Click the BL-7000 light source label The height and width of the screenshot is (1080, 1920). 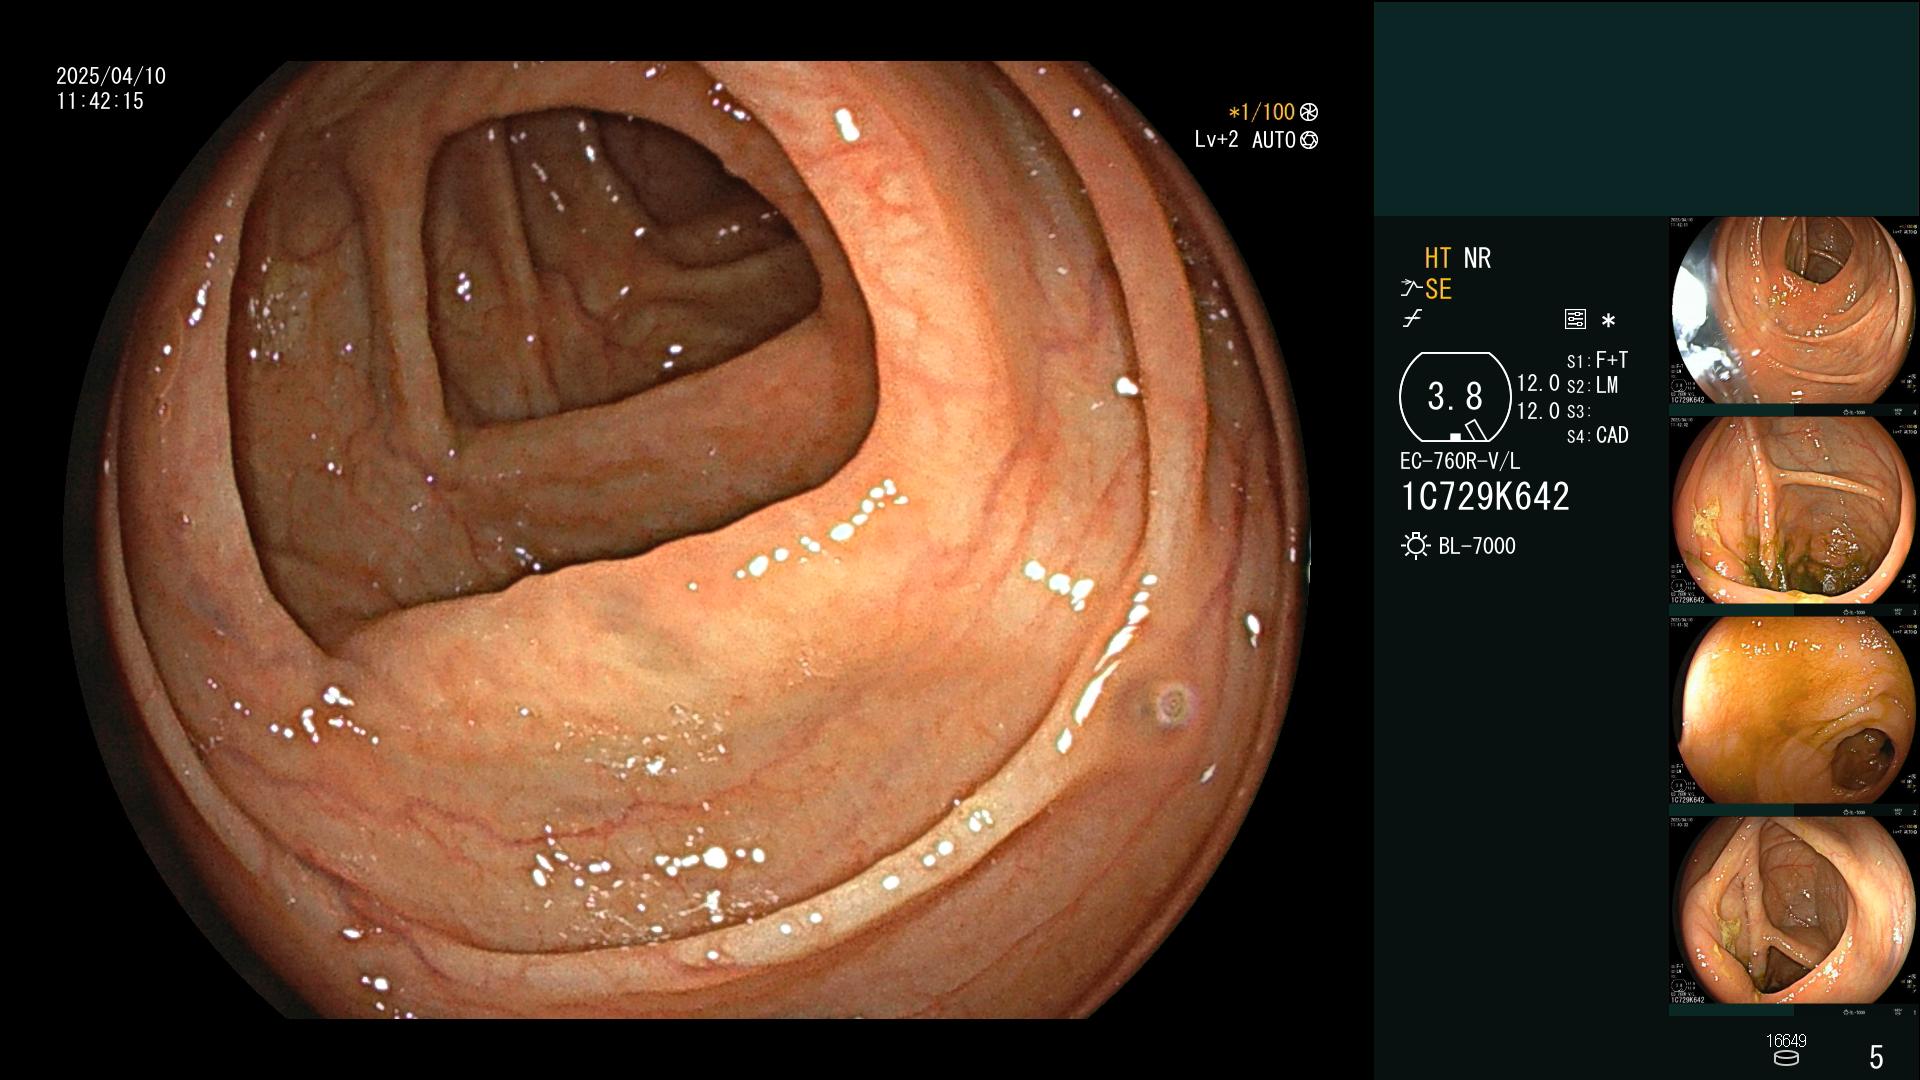1477,546
